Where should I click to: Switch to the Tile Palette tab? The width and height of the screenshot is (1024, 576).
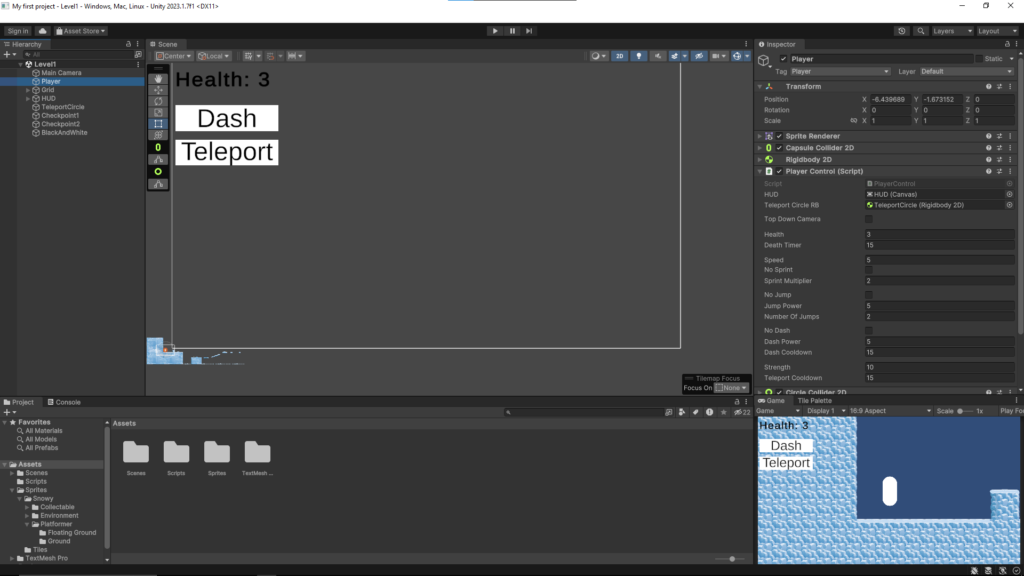pyautogui.click(x=814, y=400)
